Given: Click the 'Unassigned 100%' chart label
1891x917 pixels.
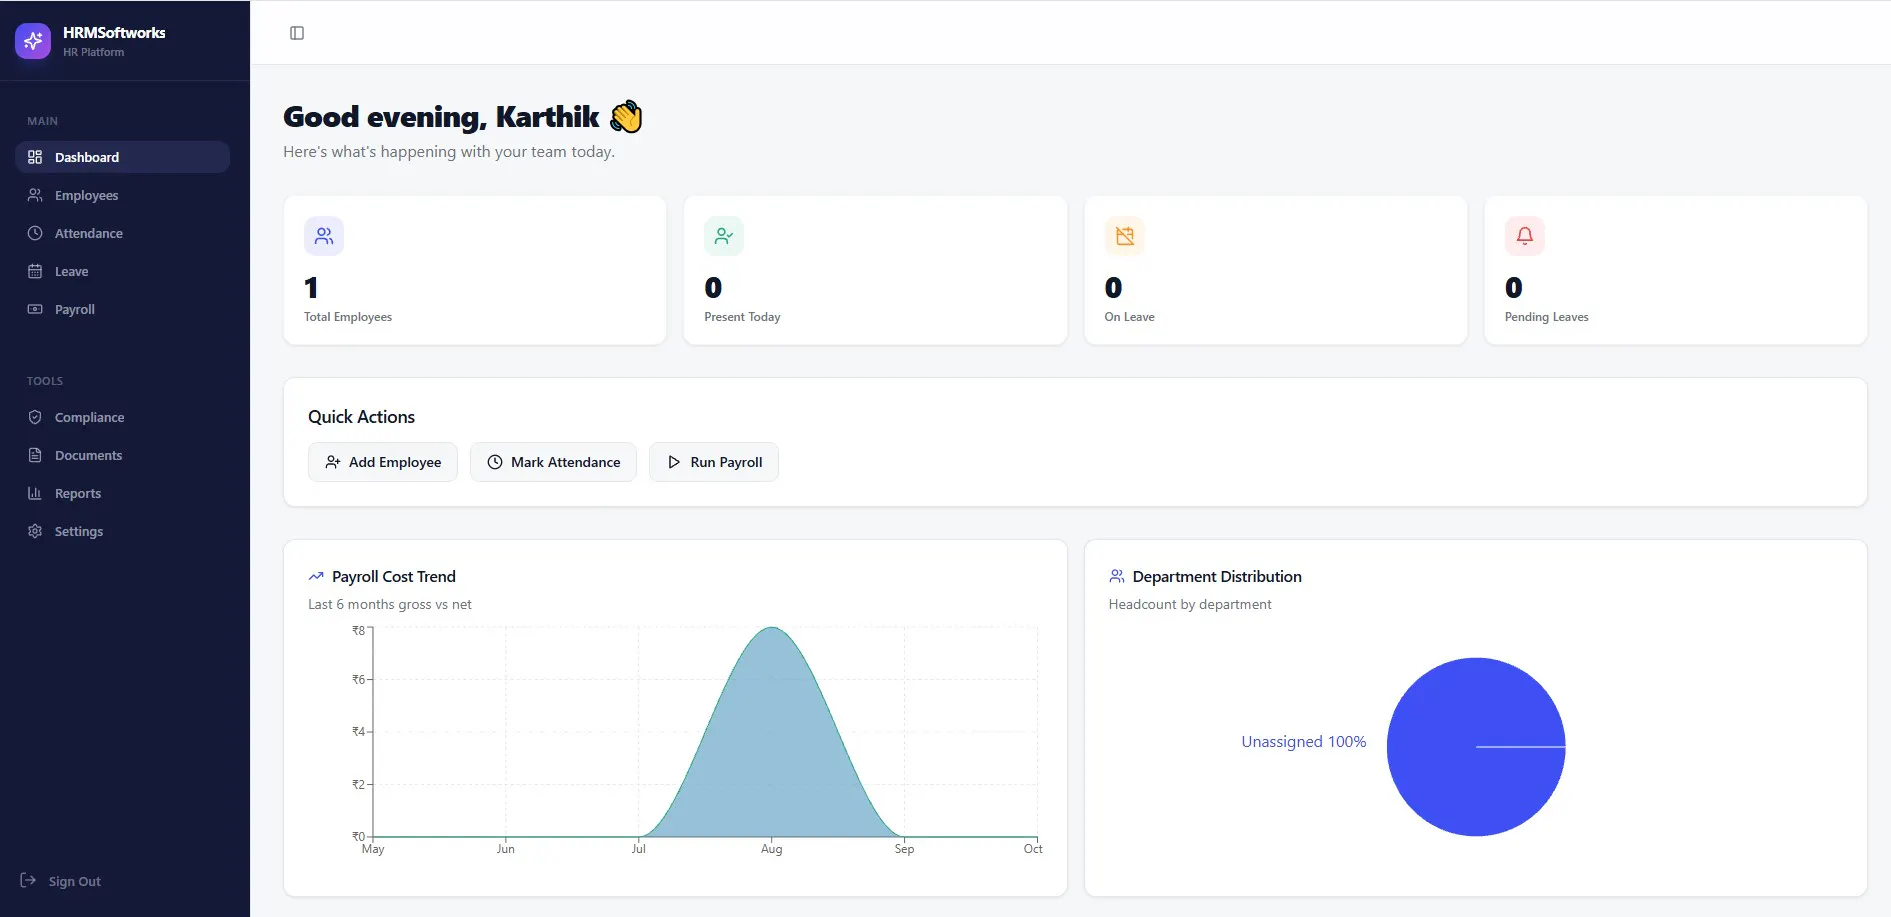Looking at the screenshot, I should click(1304, 742).
